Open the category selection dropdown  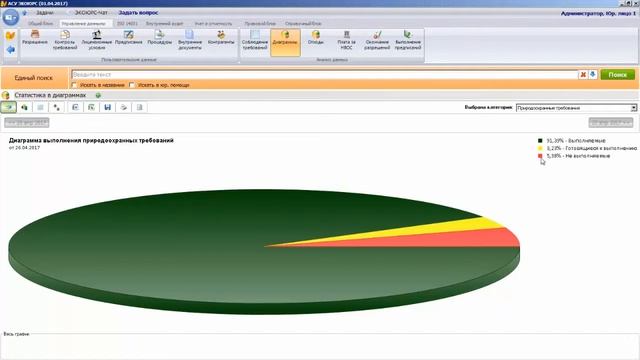click(x=633, y=108)
